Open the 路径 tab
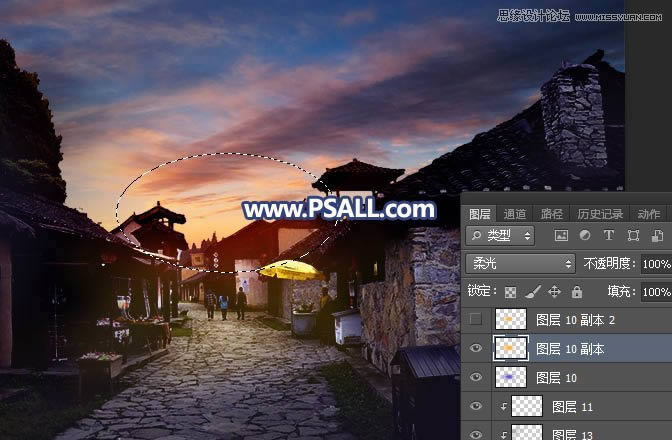Viewport: 672px width, 440px height. (x=551, y=214)
